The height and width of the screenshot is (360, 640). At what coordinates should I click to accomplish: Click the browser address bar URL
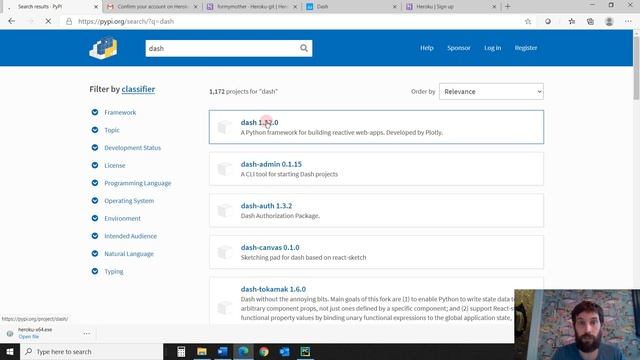coord(126,21)
